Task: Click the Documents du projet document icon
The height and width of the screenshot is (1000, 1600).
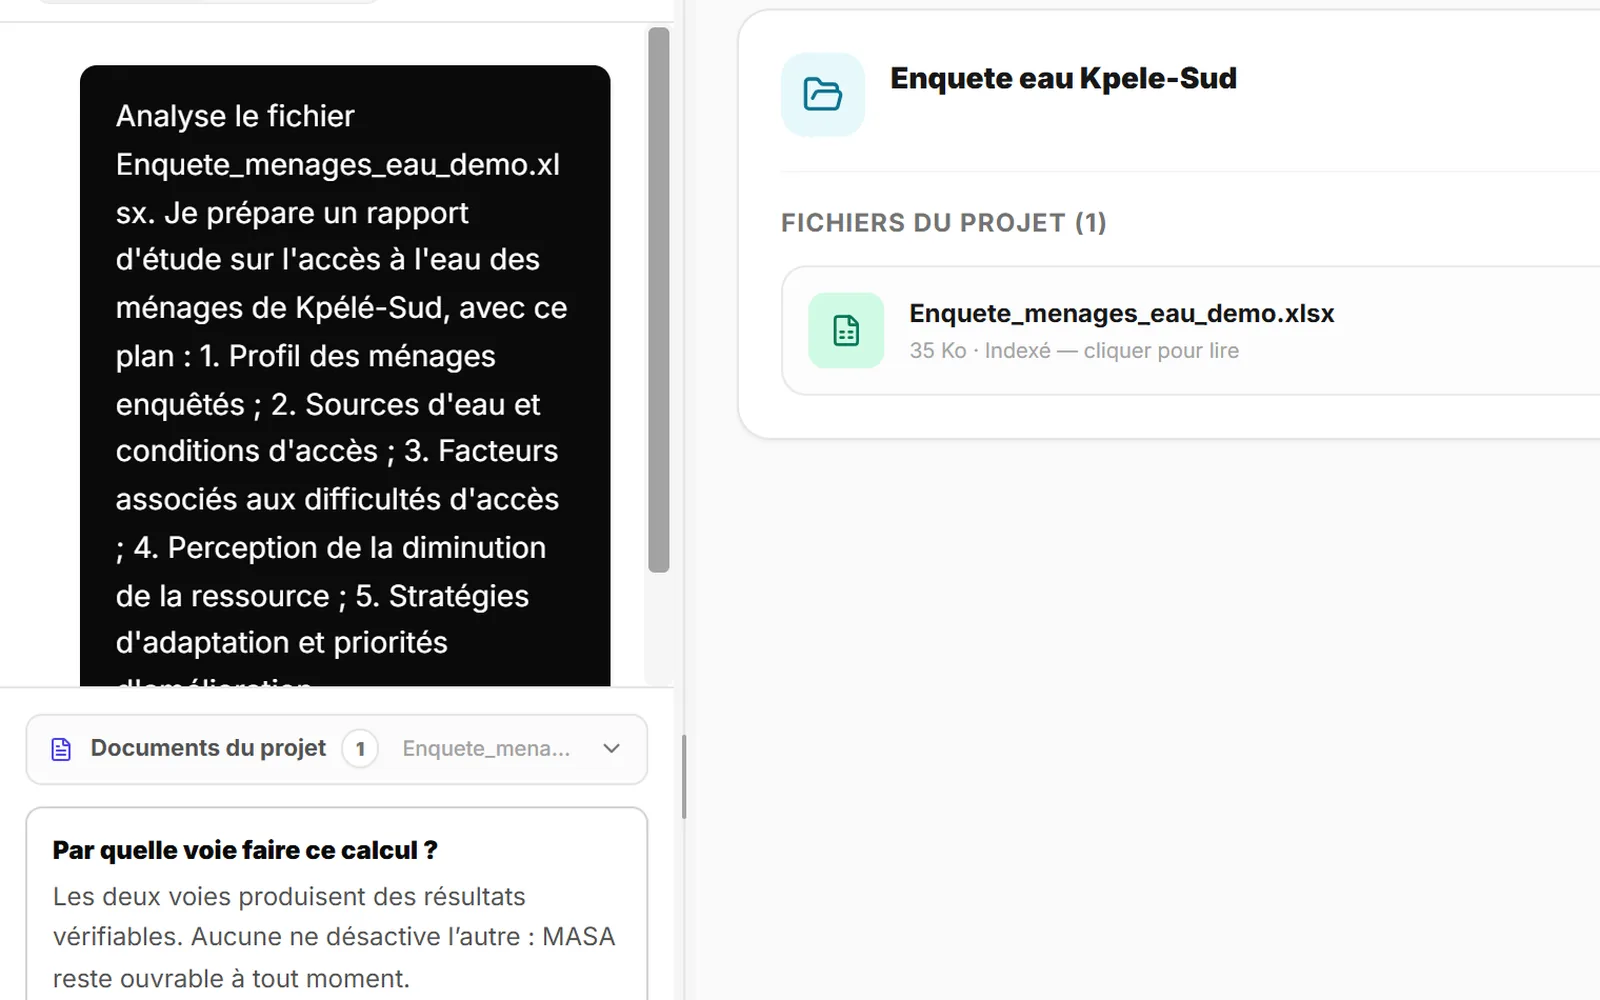Action: click(x=61, y=749)
